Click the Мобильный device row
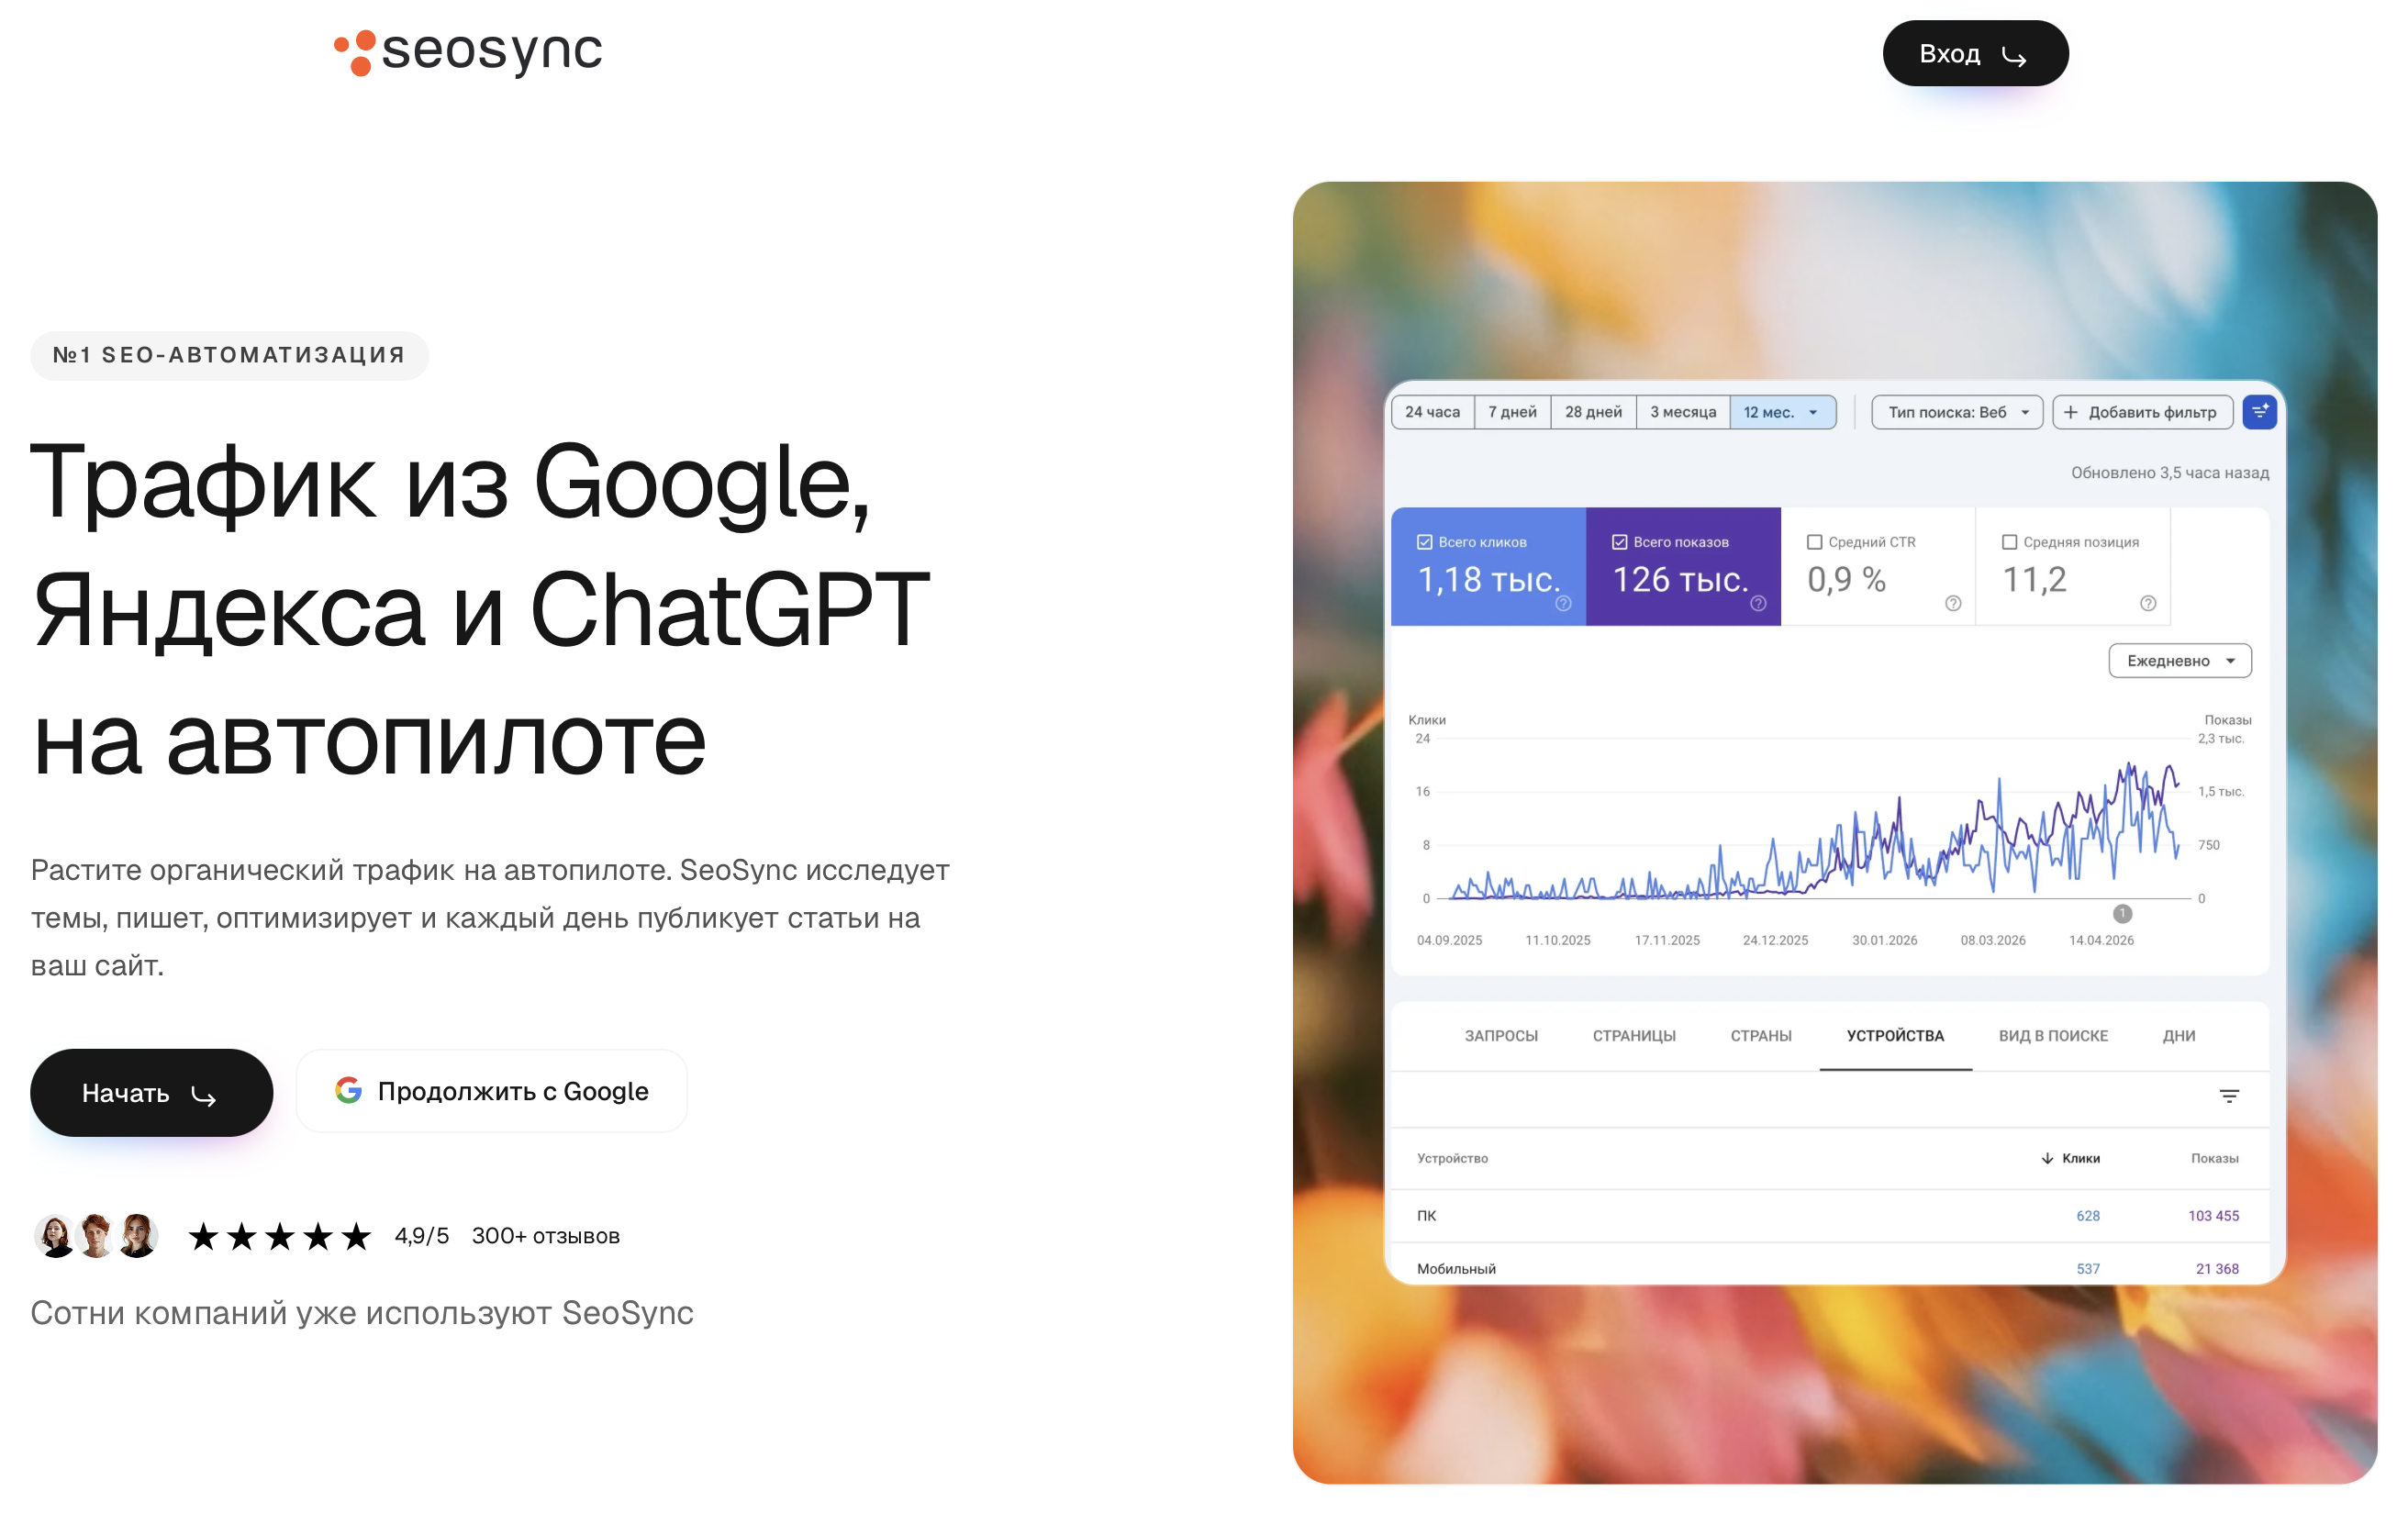 tap(1829, 1265)
